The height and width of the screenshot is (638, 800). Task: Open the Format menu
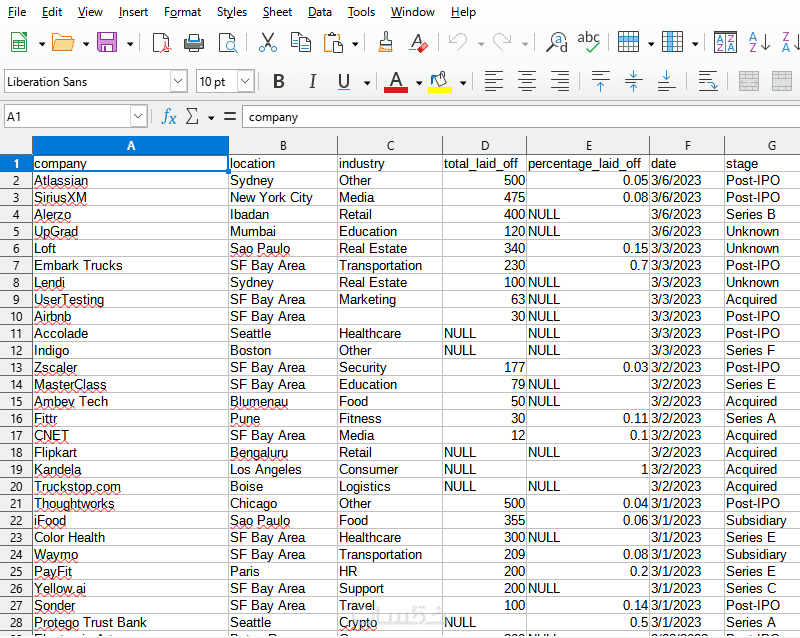[182, 12]
